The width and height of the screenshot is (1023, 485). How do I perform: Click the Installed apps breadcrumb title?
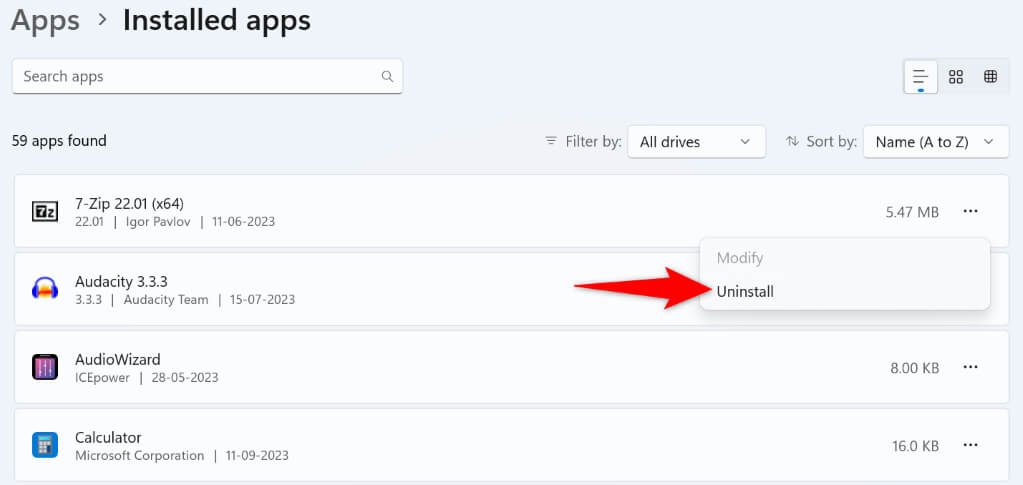[216, 20]
